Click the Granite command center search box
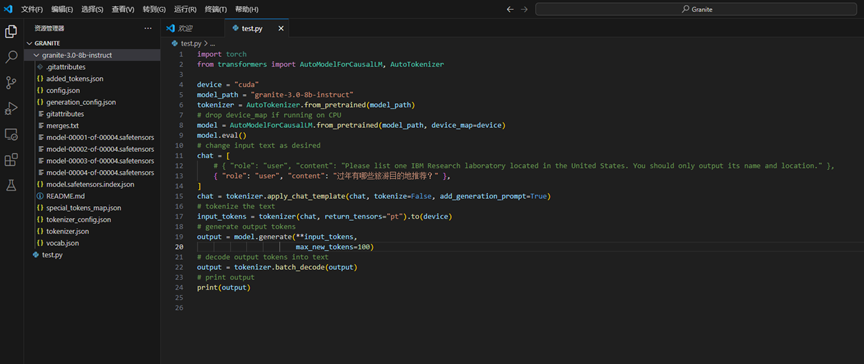Image resolution: width=864 pixels, height=364 pixels. pos(696,9)
